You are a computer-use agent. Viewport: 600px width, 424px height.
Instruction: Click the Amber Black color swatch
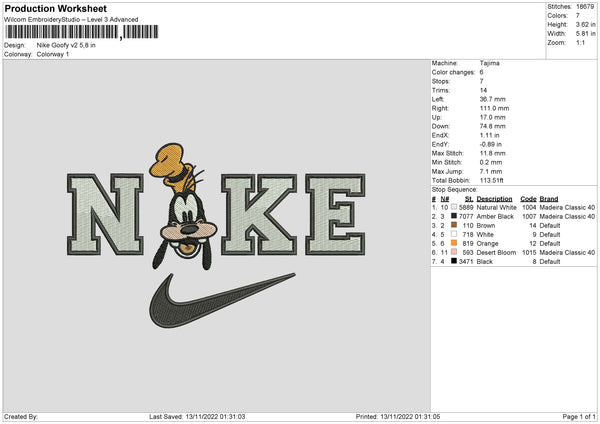pos(454,216)
